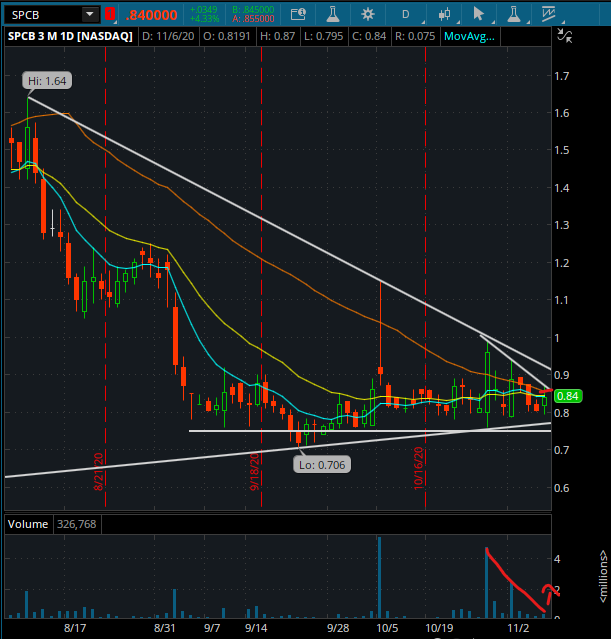Screen dimensions: 611x639
Task: Click the D: 11/6/20 date readout
Action: [168, 36]
